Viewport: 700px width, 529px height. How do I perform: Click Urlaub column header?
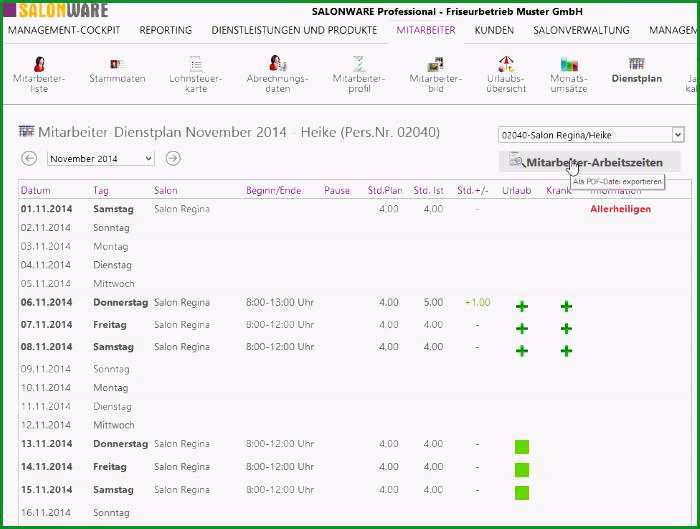pos(517,191)
